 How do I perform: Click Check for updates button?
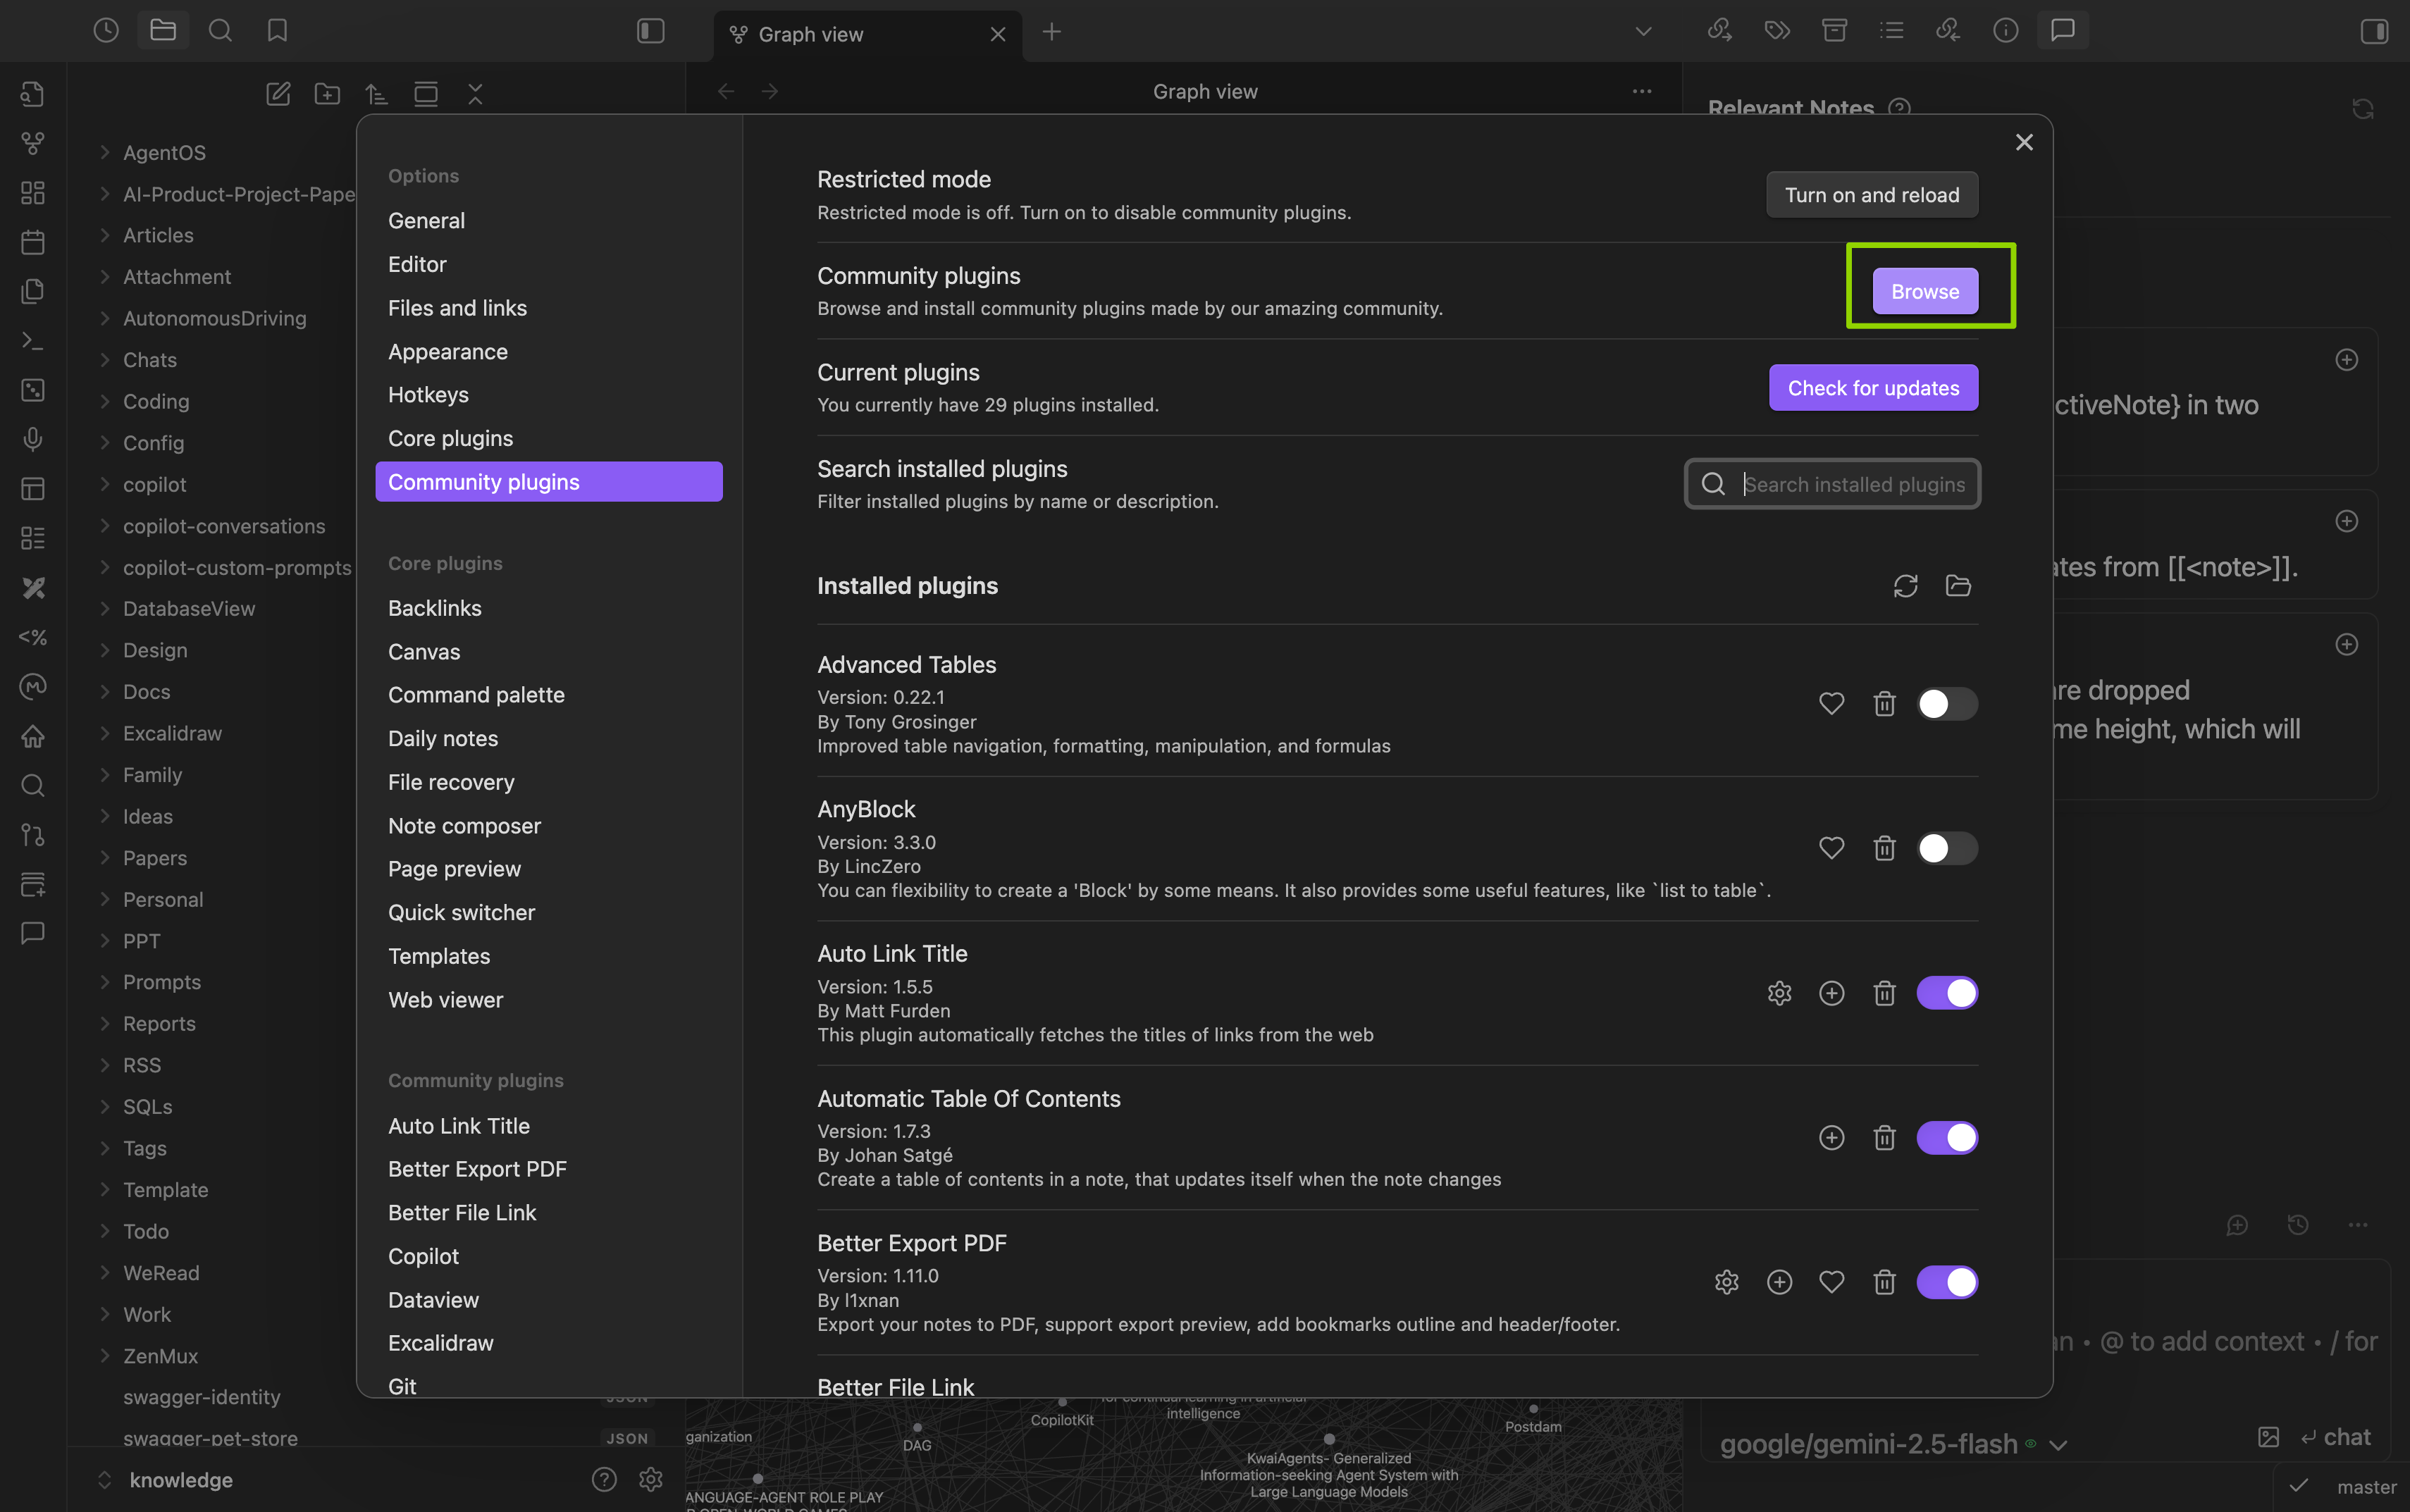(1873, 388)
